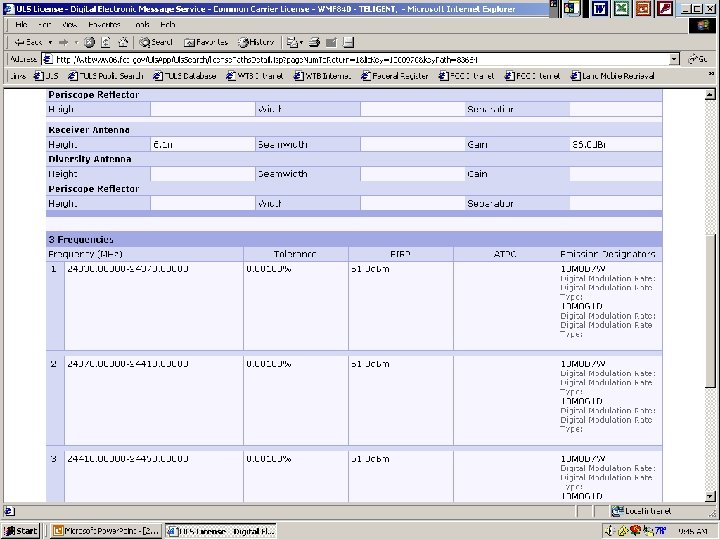Screen dimensions: 720x540
Task: Click the Go button
Action: (698, 59)
